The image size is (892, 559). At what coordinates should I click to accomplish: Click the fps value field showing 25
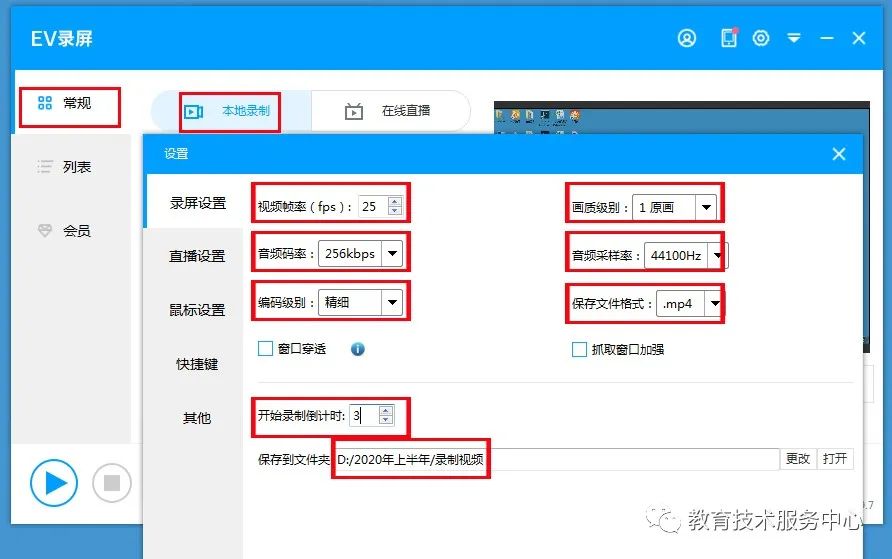(x=373, y=206)
